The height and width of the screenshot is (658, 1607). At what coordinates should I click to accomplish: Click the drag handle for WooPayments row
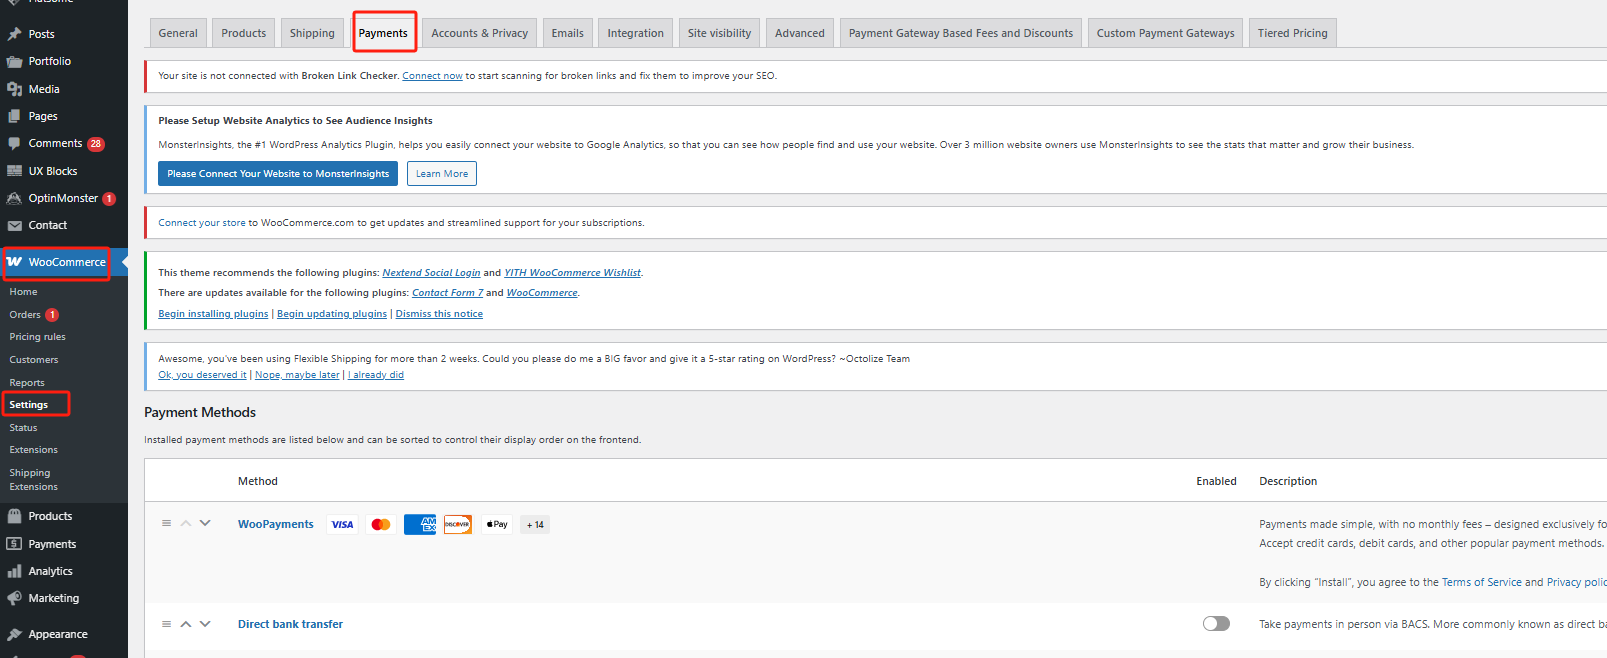point(166,524)
